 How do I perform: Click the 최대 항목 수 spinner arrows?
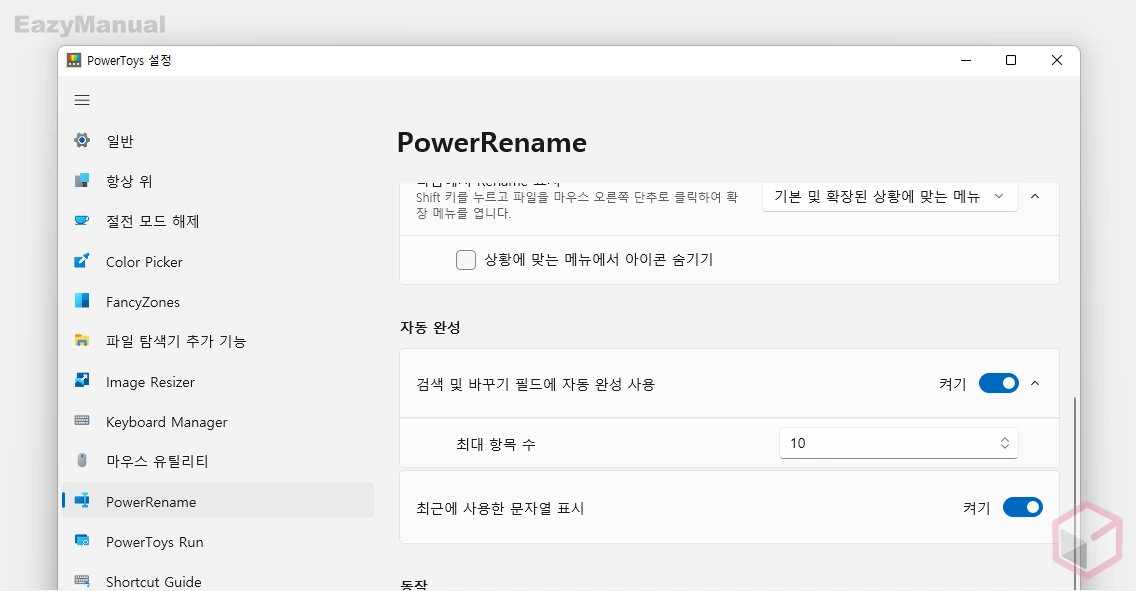1005,443
